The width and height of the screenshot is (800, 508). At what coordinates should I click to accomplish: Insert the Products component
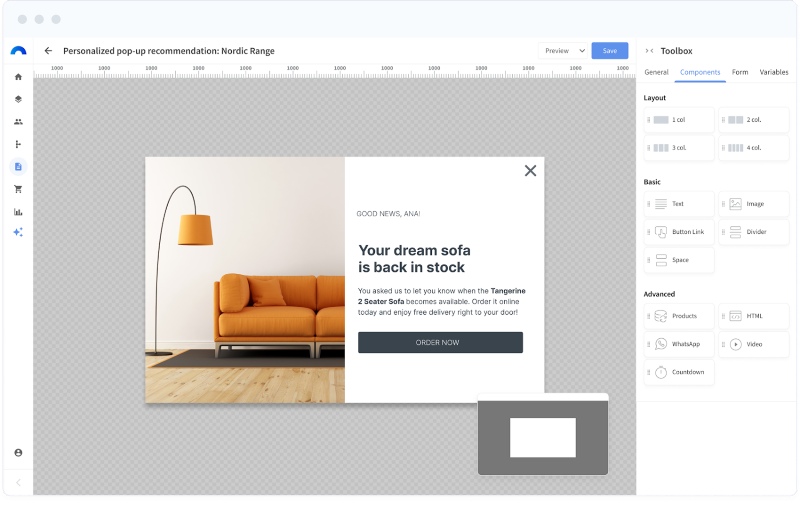point(679,316)
